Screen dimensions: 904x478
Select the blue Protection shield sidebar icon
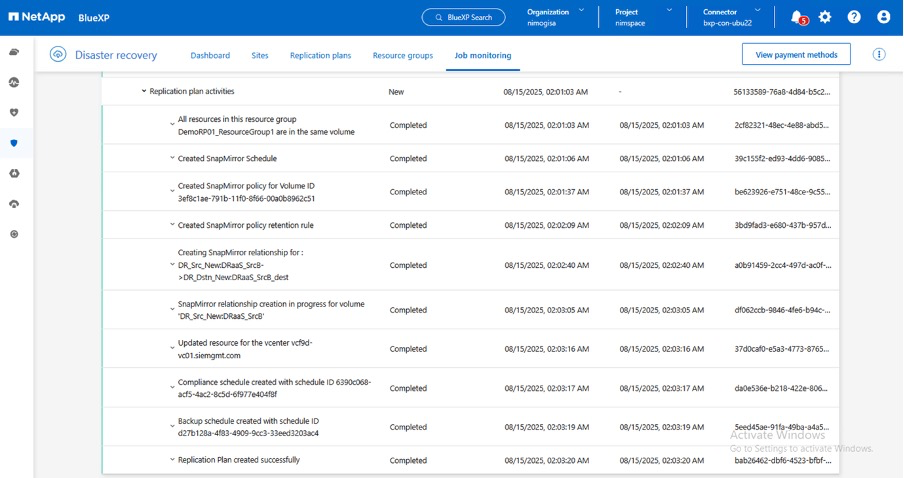click(14, 143)
